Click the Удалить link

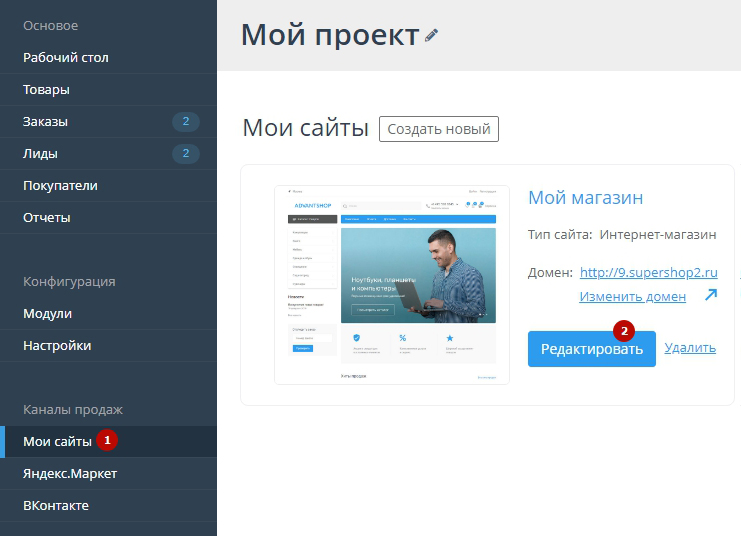click(690, 348)
